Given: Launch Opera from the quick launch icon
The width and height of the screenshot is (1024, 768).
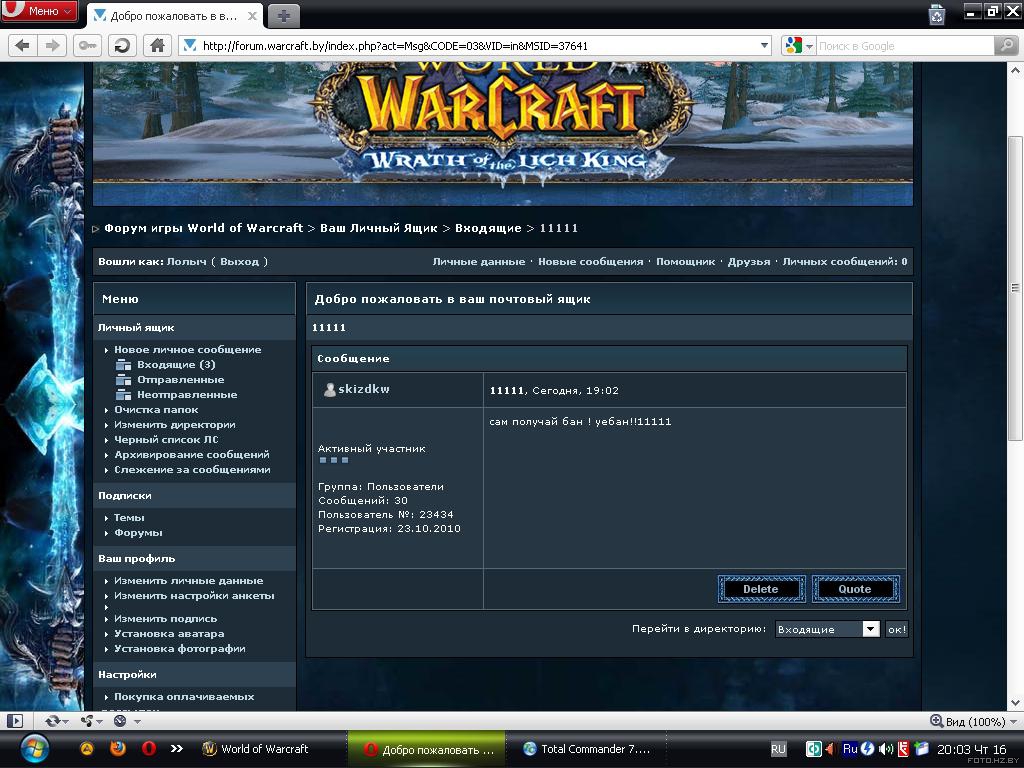Looking at the screenshot, I should point(149,748).
